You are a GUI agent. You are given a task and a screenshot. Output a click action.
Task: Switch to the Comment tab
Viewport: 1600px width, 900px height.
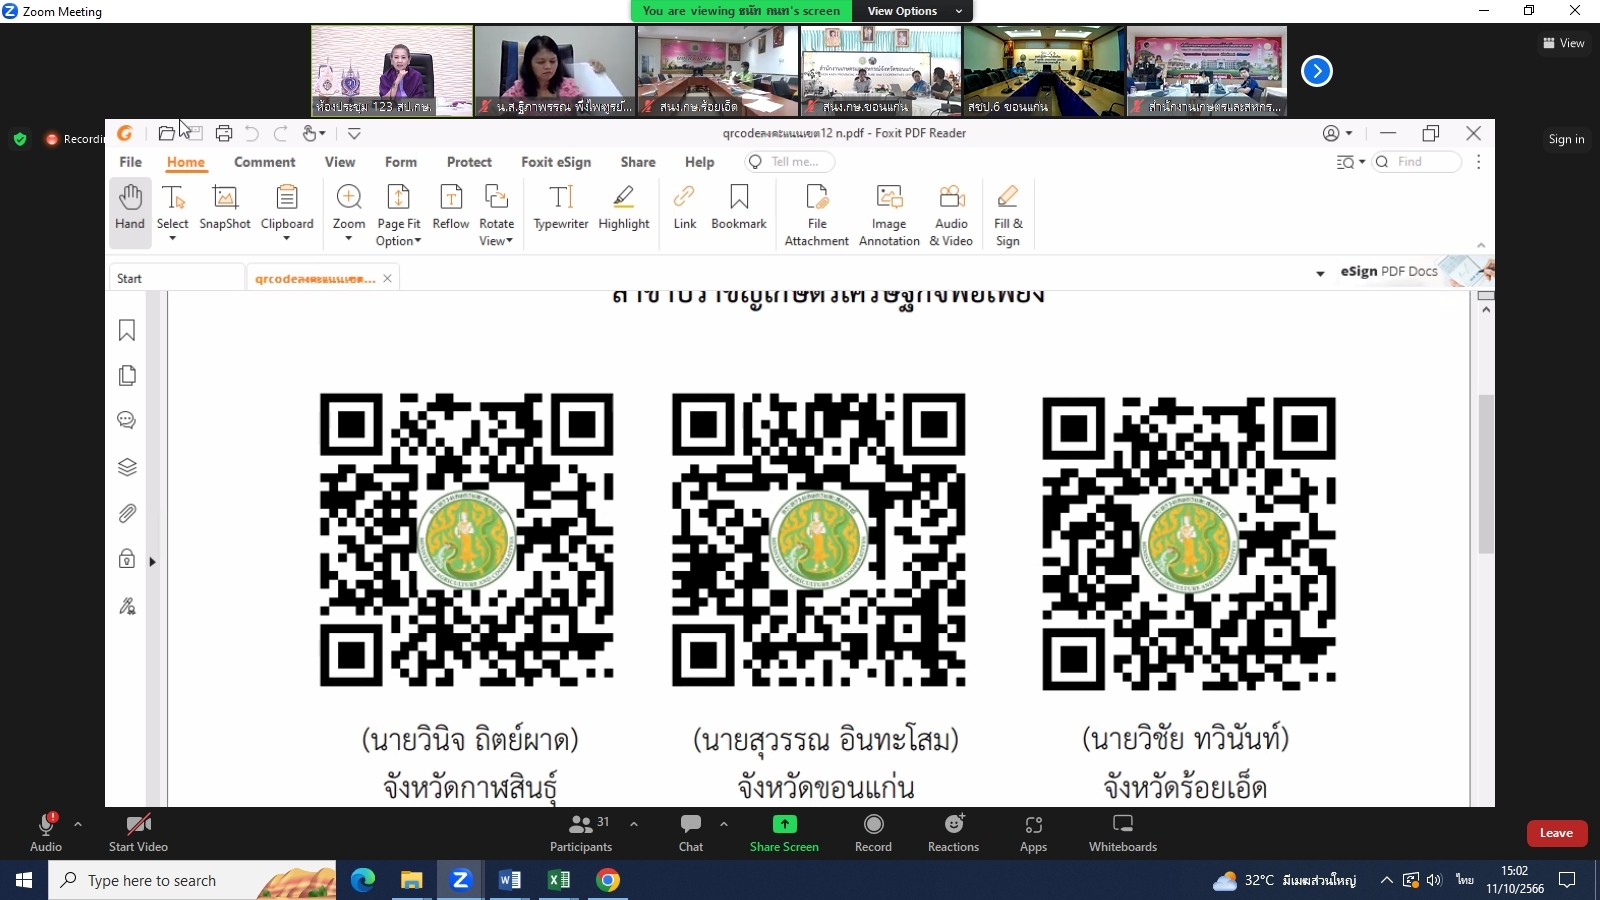tap(265, 162)
